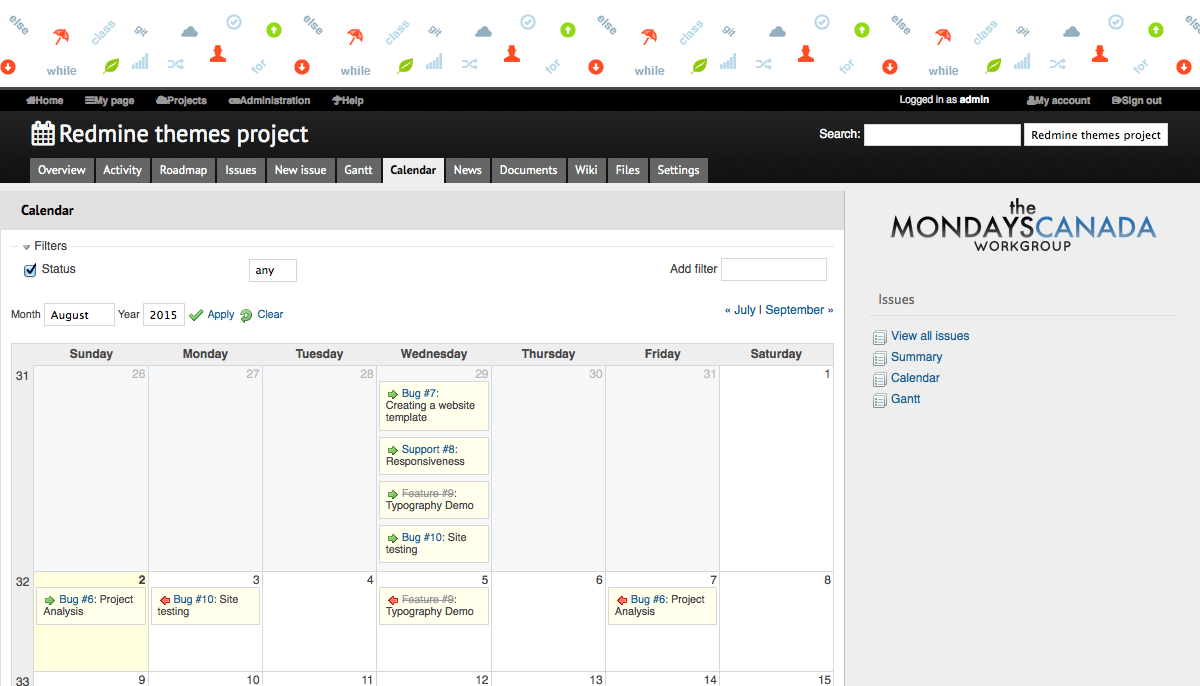Viewport: 1200px width, 686px height.
Task: Open the Settings tab
Action: pos(679,170)
